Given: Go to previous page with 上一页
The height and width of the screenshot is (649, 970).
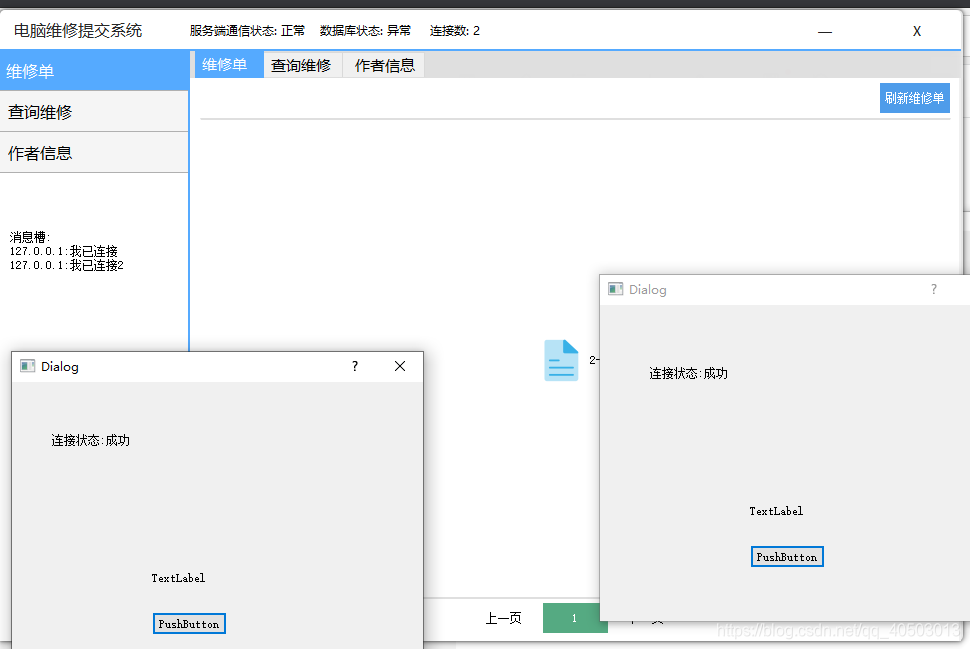Looking at the screenshot, I should [x=504, y=618].
